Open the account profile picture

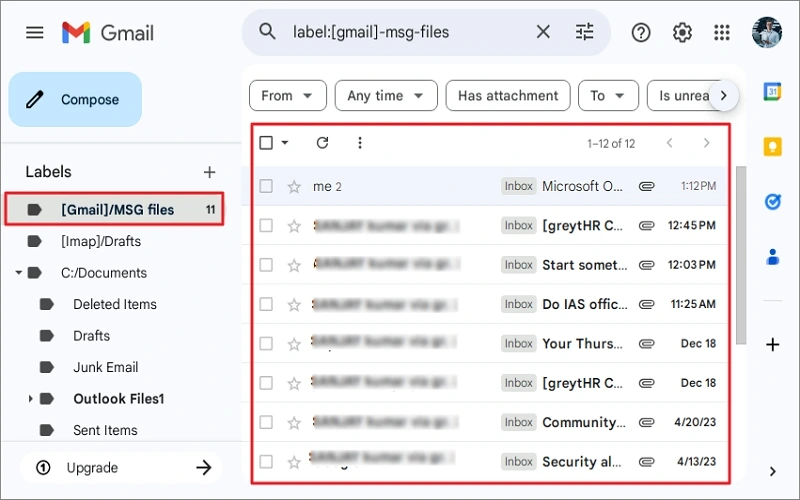(x=766, y=32)
